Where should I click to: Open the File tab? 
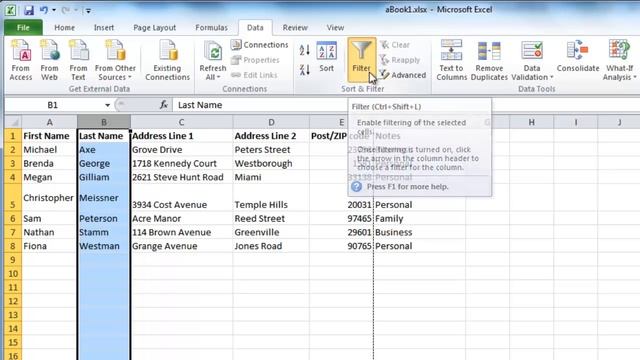(x=23, y=28)
